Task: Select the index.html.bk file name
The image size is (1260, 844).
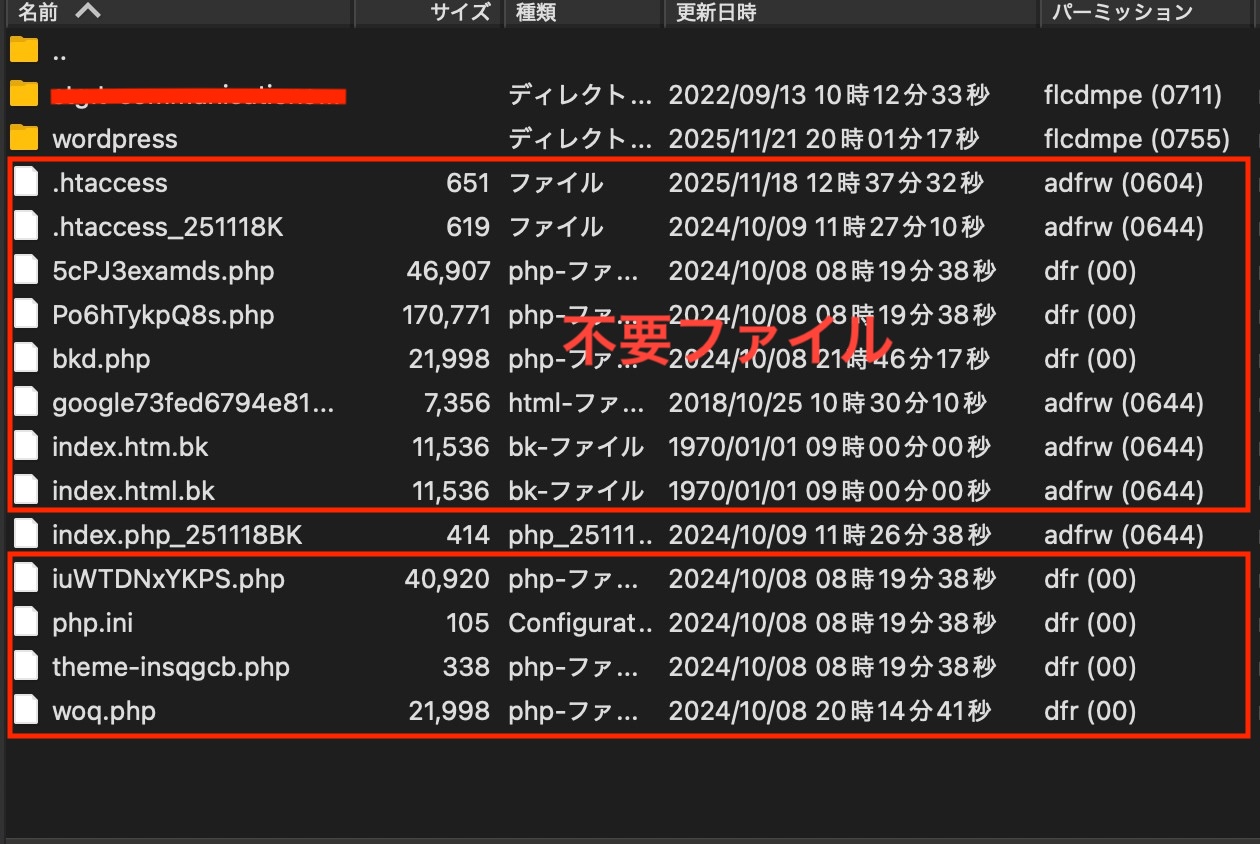Action: coord(133,491)
